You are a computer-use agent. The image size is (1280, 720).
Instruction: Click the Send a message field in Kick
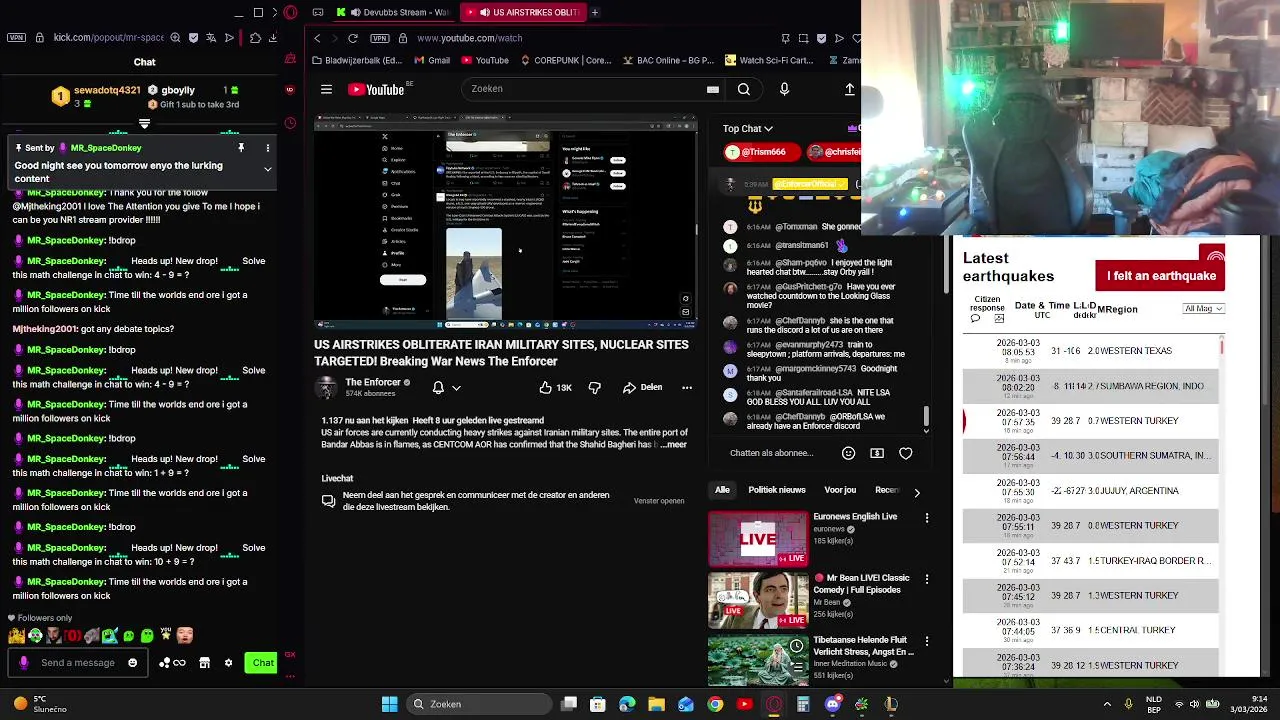point(78,662)
